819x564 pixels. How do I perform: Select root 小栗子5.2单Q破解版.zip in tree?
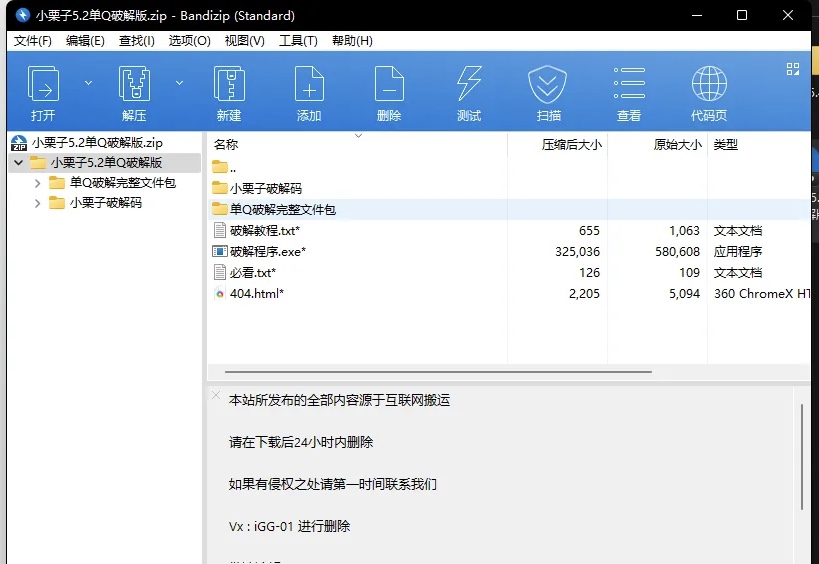[x=97, y=143]
